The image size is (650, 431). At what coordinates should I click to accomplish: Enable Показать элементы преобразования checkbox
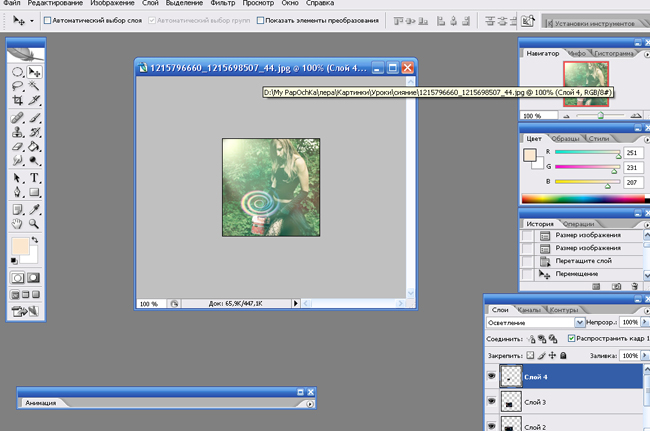point(260,20)
